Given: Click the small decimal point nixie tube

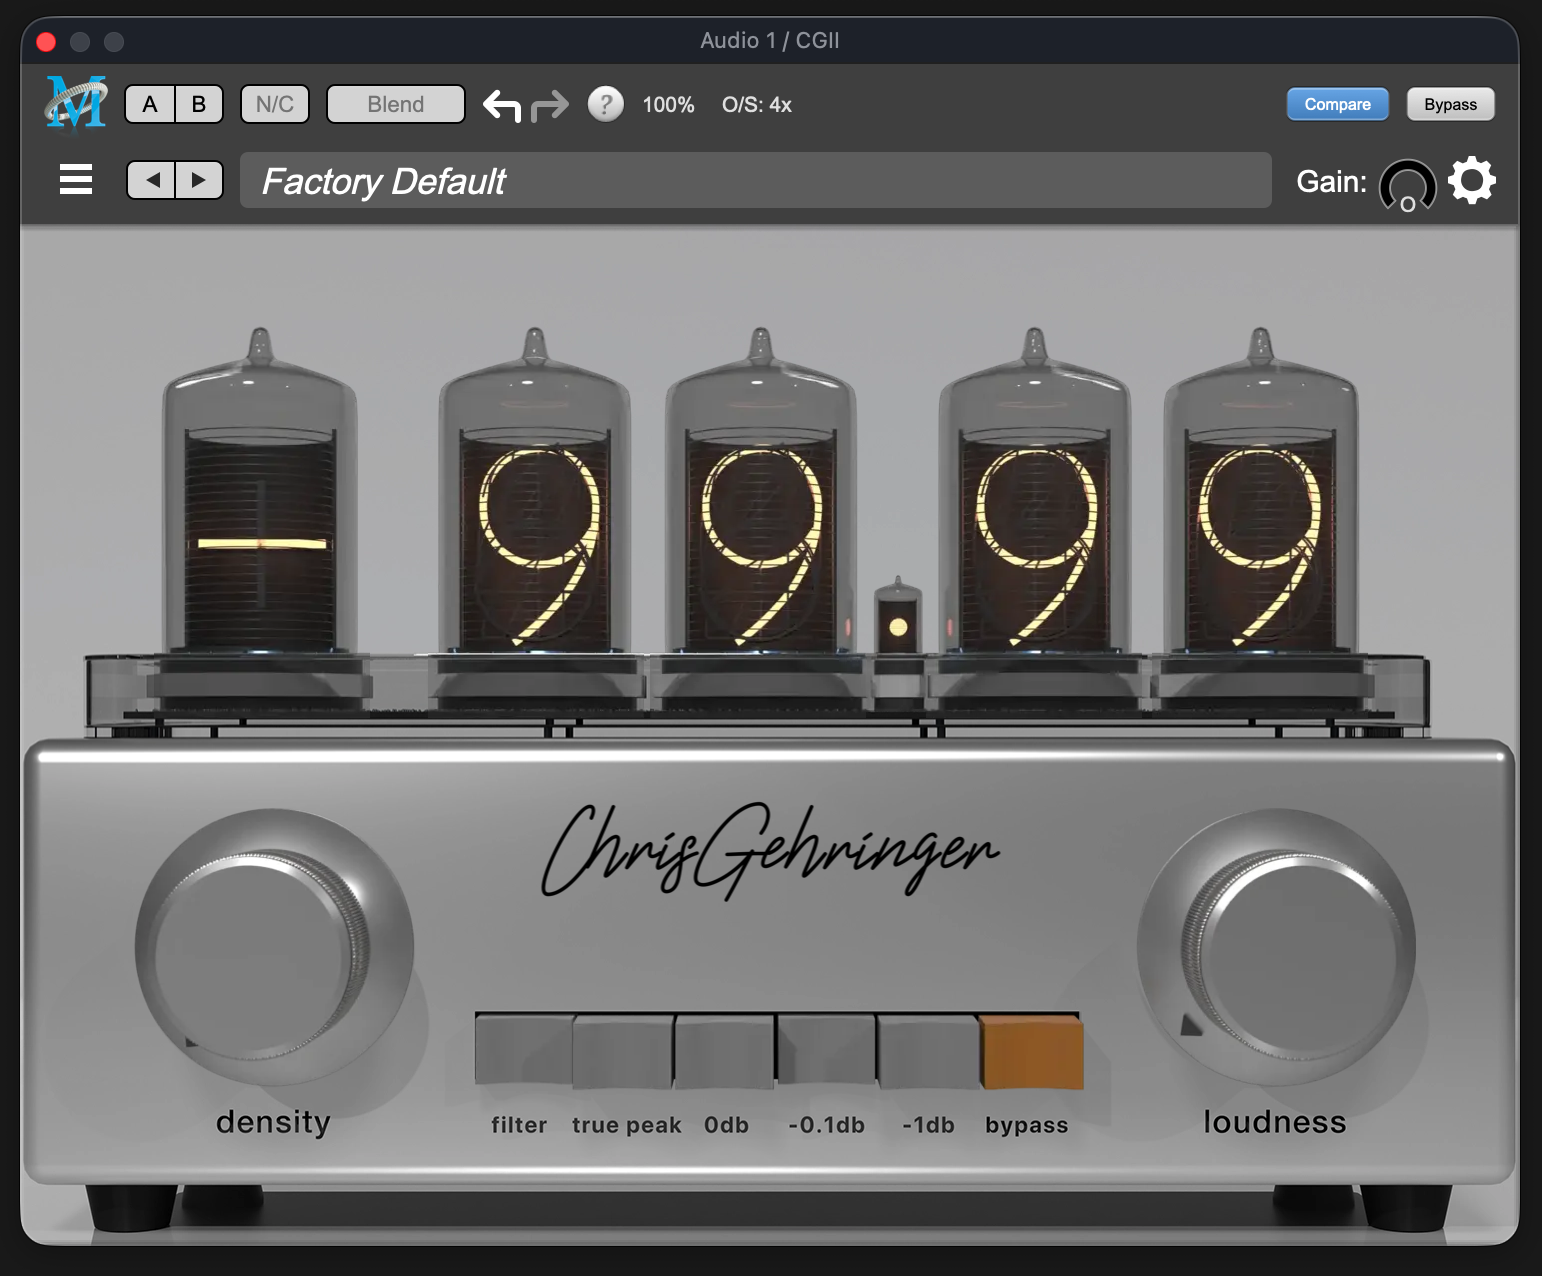Looking at the screenshot, I should (898, 618).
